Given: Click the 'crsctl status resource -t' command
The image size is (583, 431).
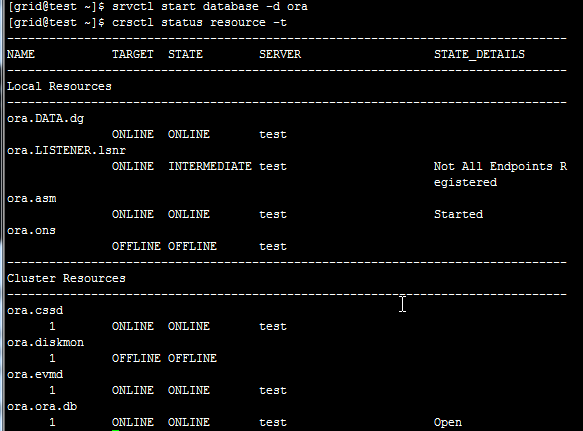Looking at the screenshot, I should (x=199, y=23).
